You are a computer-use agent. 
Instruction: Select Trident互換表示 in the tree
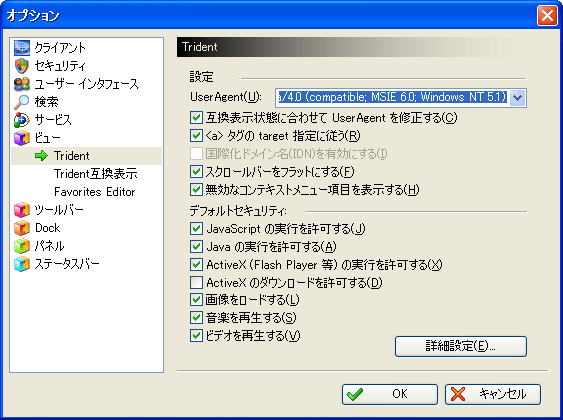96,174
